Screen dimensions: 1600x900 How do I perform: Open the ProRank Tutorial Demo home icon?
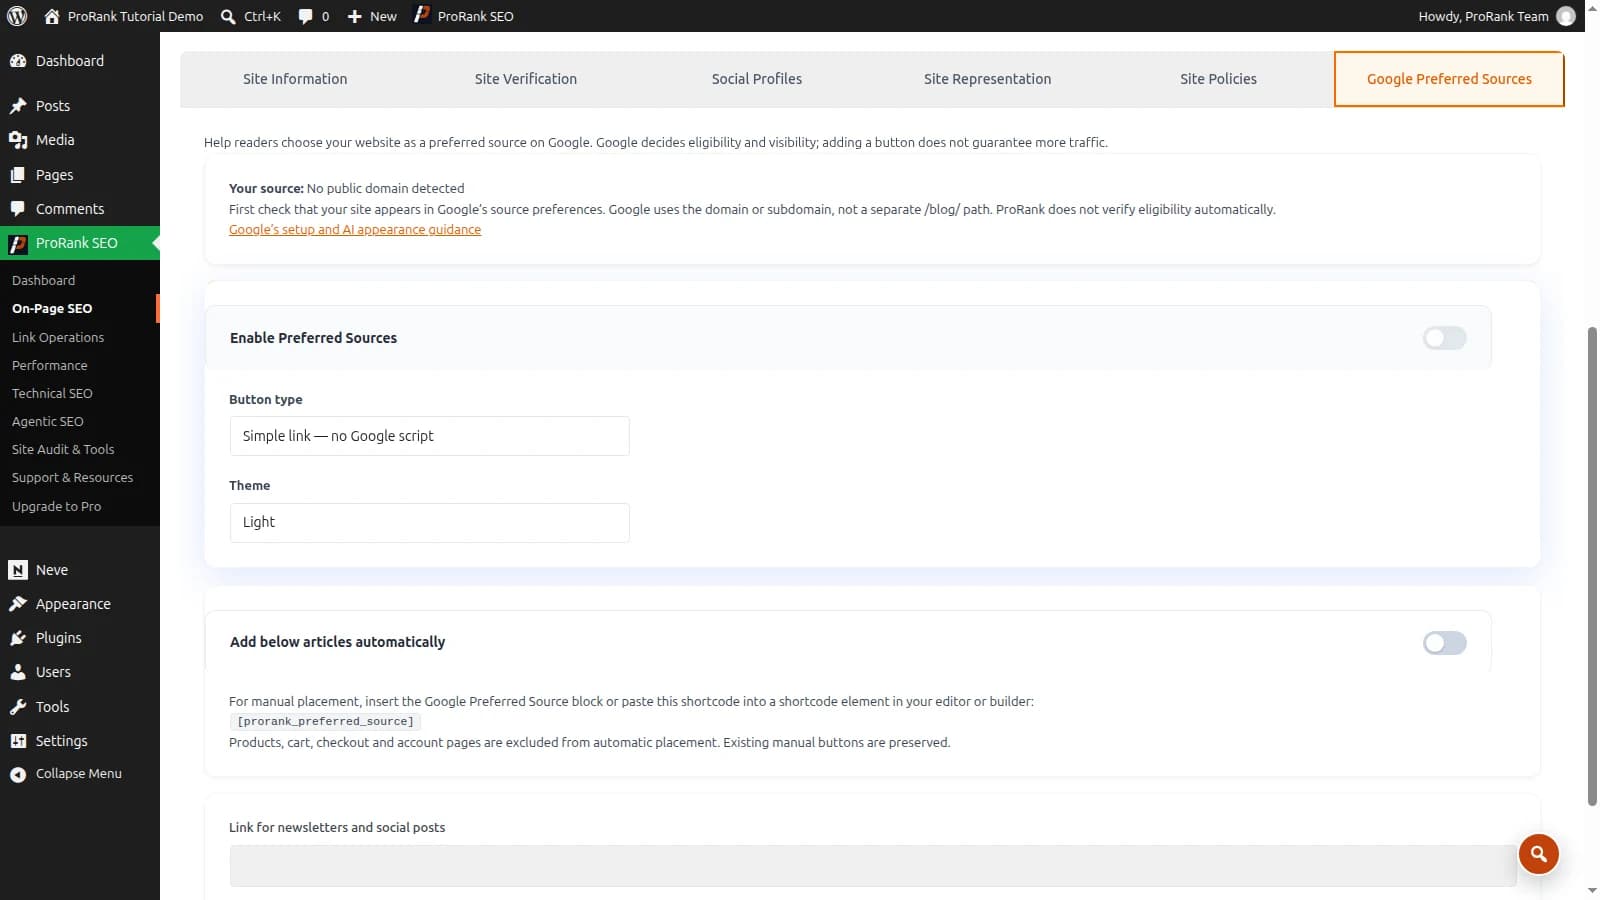[x=52, y=16]
